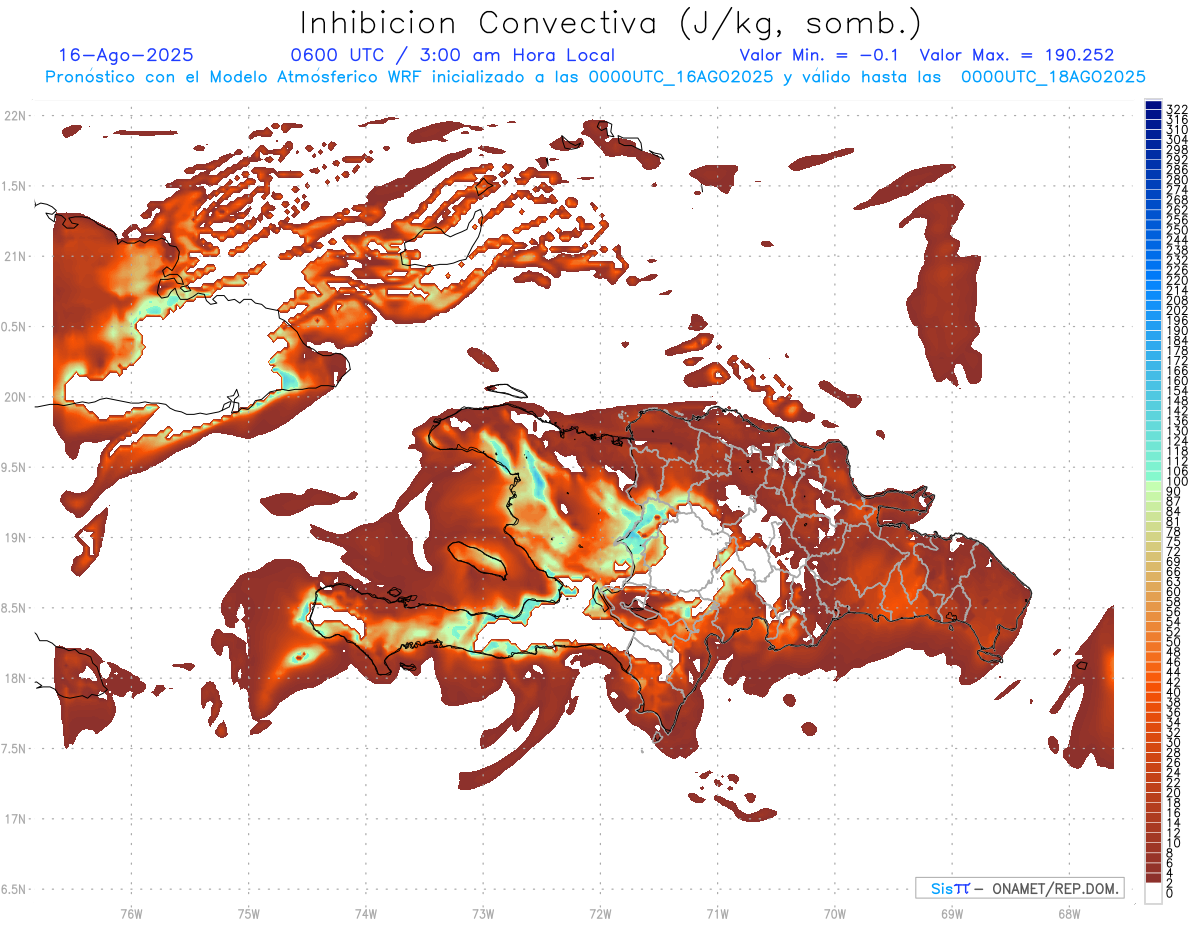Click the 74W longitude label

coord(366,913)
